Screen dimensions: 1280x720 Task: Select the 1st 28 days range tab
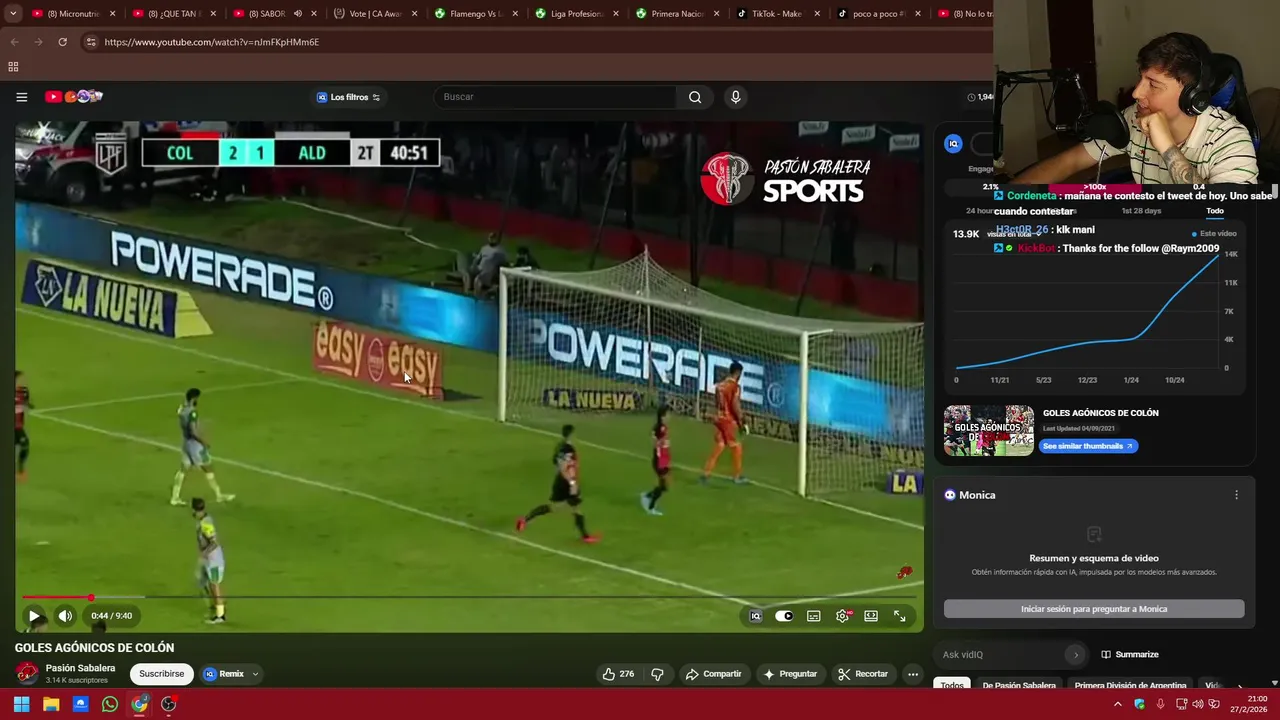(1141, 211)
